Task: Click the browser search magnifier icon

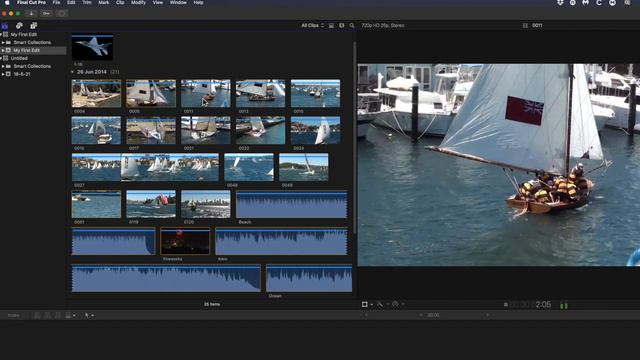Action: point(352,25)
